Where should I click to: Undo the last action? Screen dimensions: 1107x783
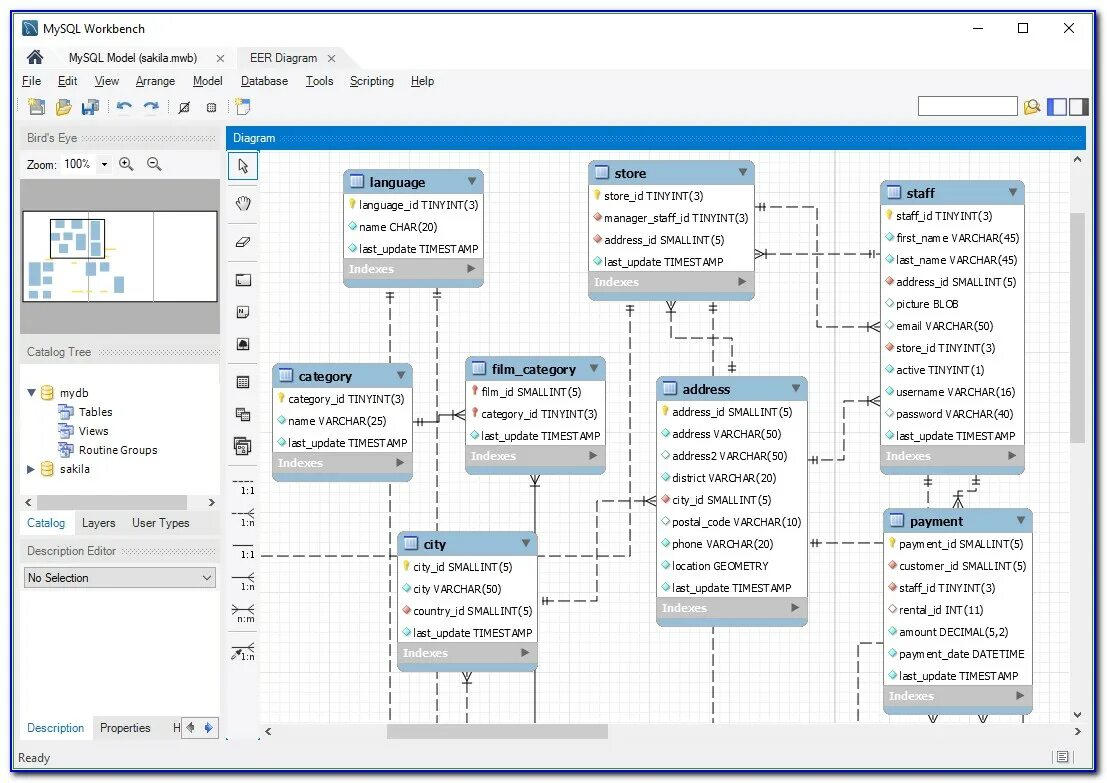(x=124, y=107)
